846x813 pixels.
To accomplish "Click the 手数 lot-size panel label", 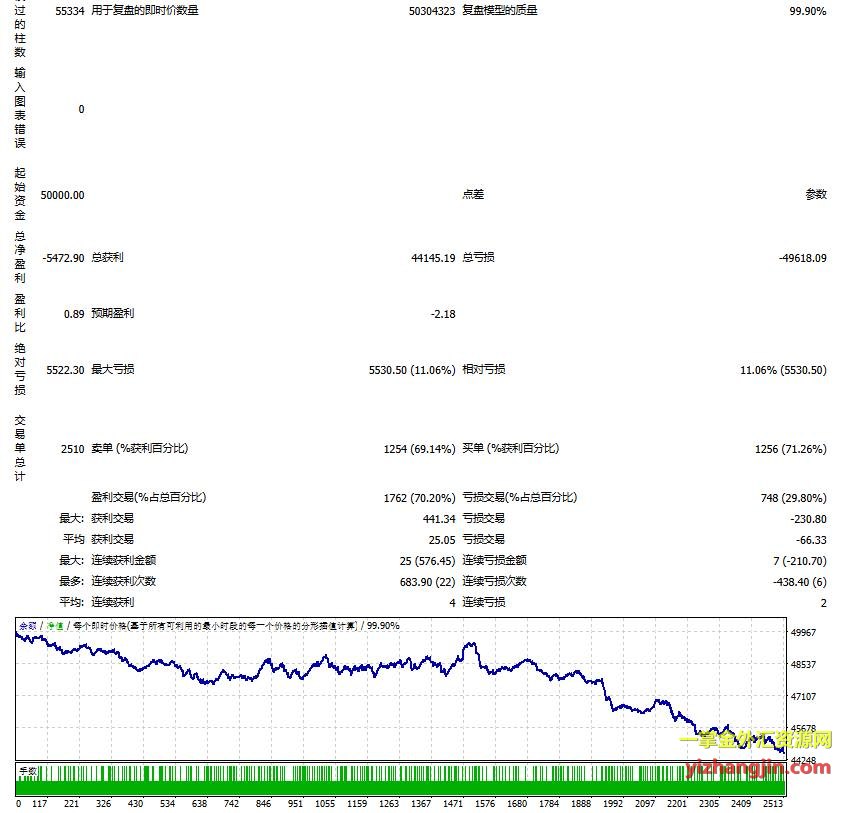I will [28, 771].
